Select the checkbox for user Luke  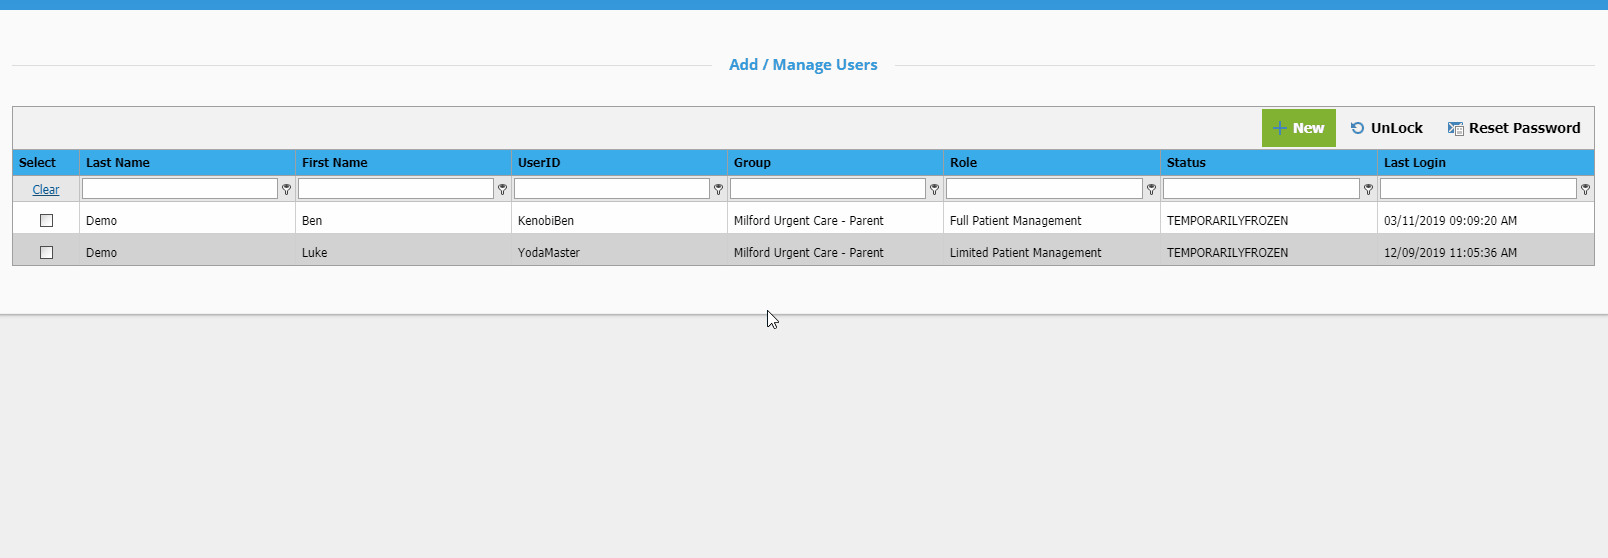pyautogui.click(x=46, y=252)
